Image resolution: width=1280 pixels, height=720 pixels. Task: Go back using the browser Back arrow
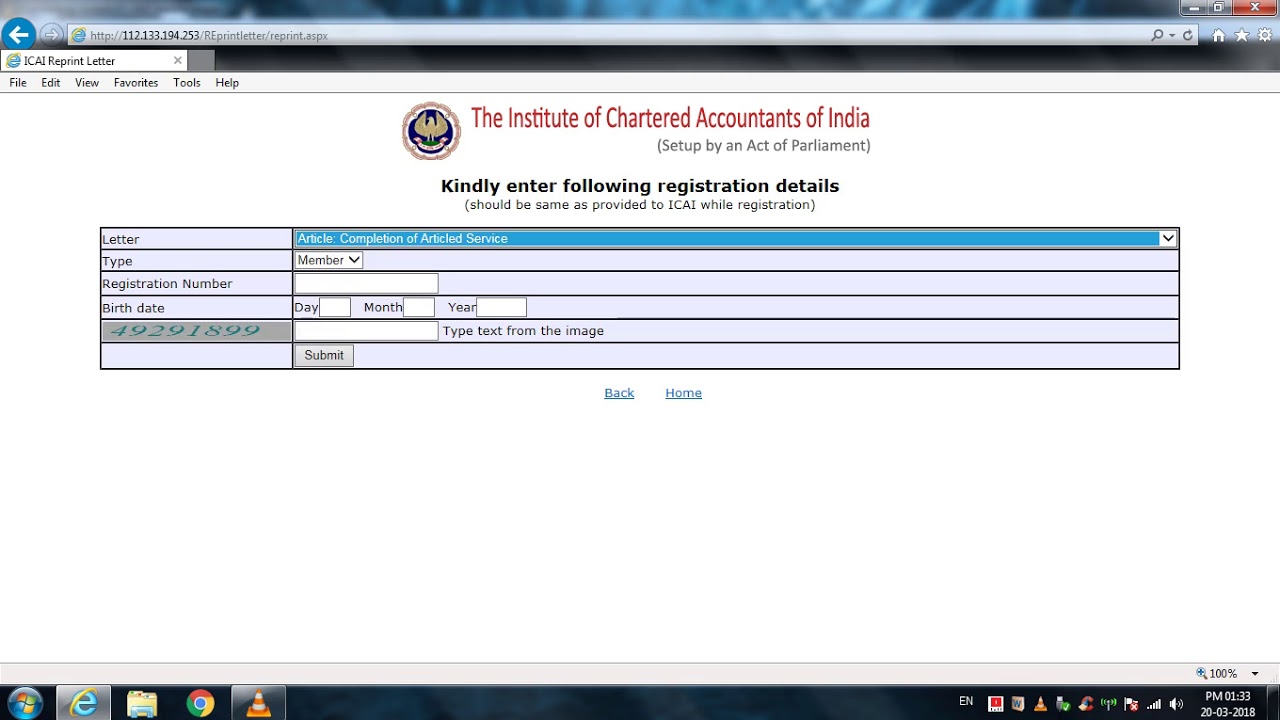point(18,35)
